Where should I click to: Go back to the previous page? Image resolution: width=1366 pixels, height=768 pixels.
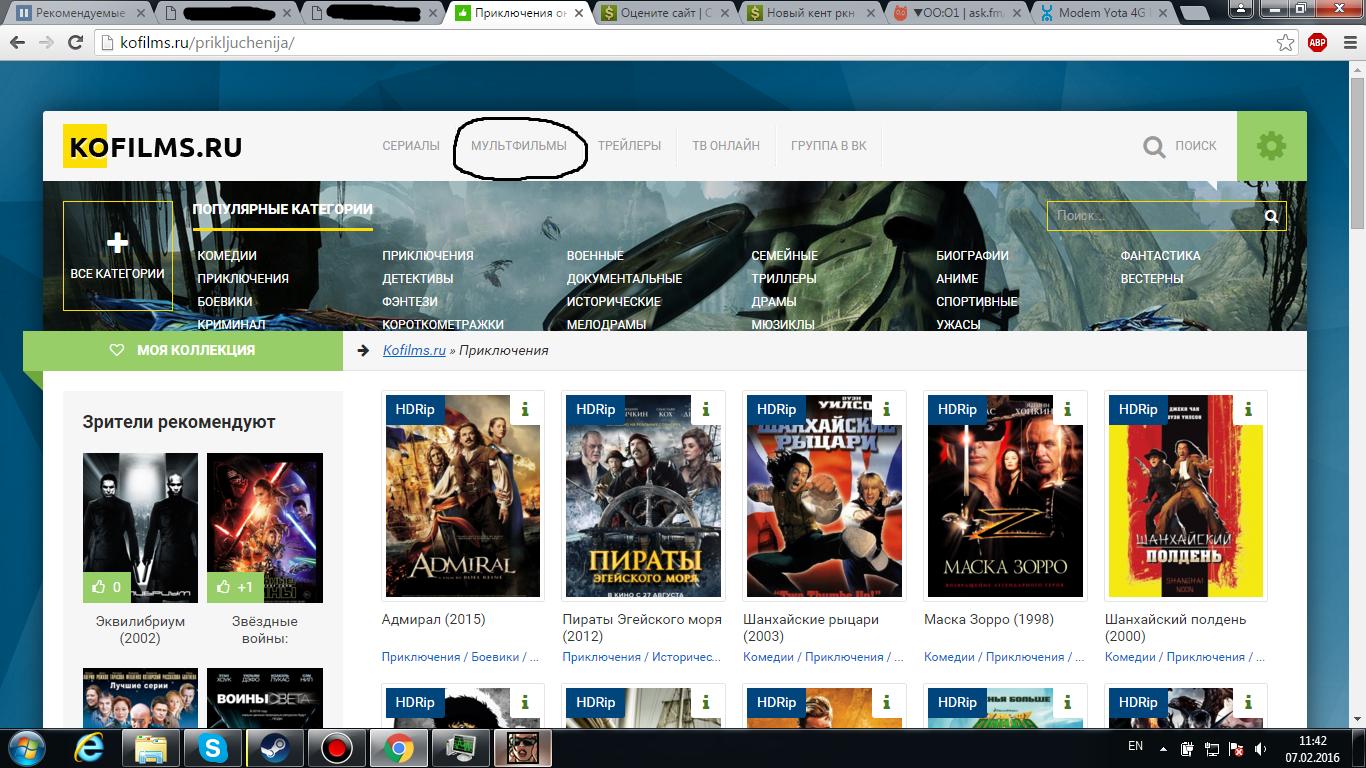point(17,43)
